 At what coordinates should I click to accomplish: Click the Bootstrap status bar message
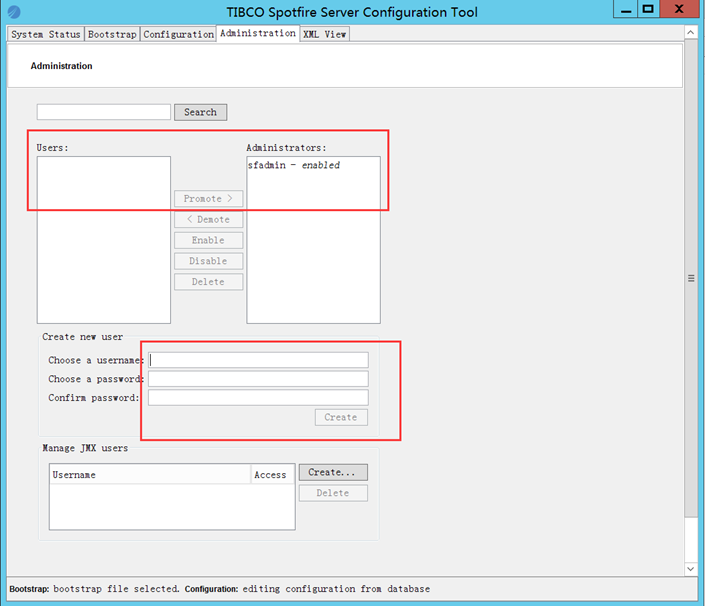point(94,589)
